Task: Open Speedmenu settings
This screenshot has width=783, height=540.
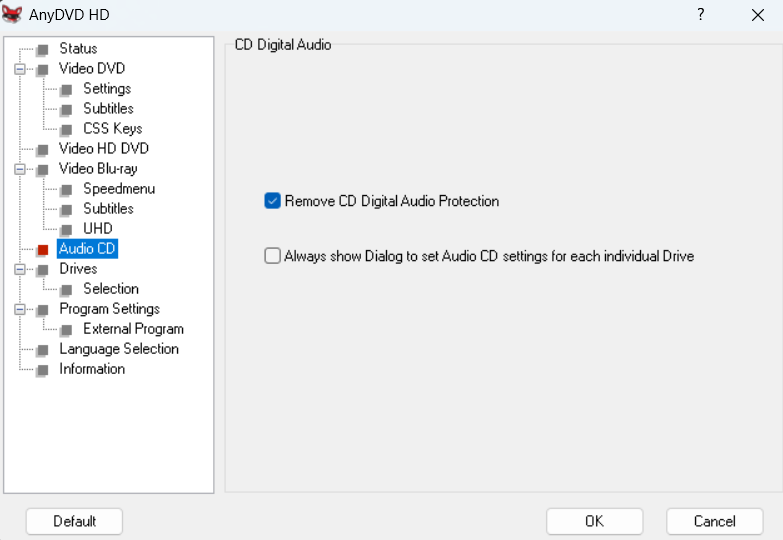Action: coord(119,188)
